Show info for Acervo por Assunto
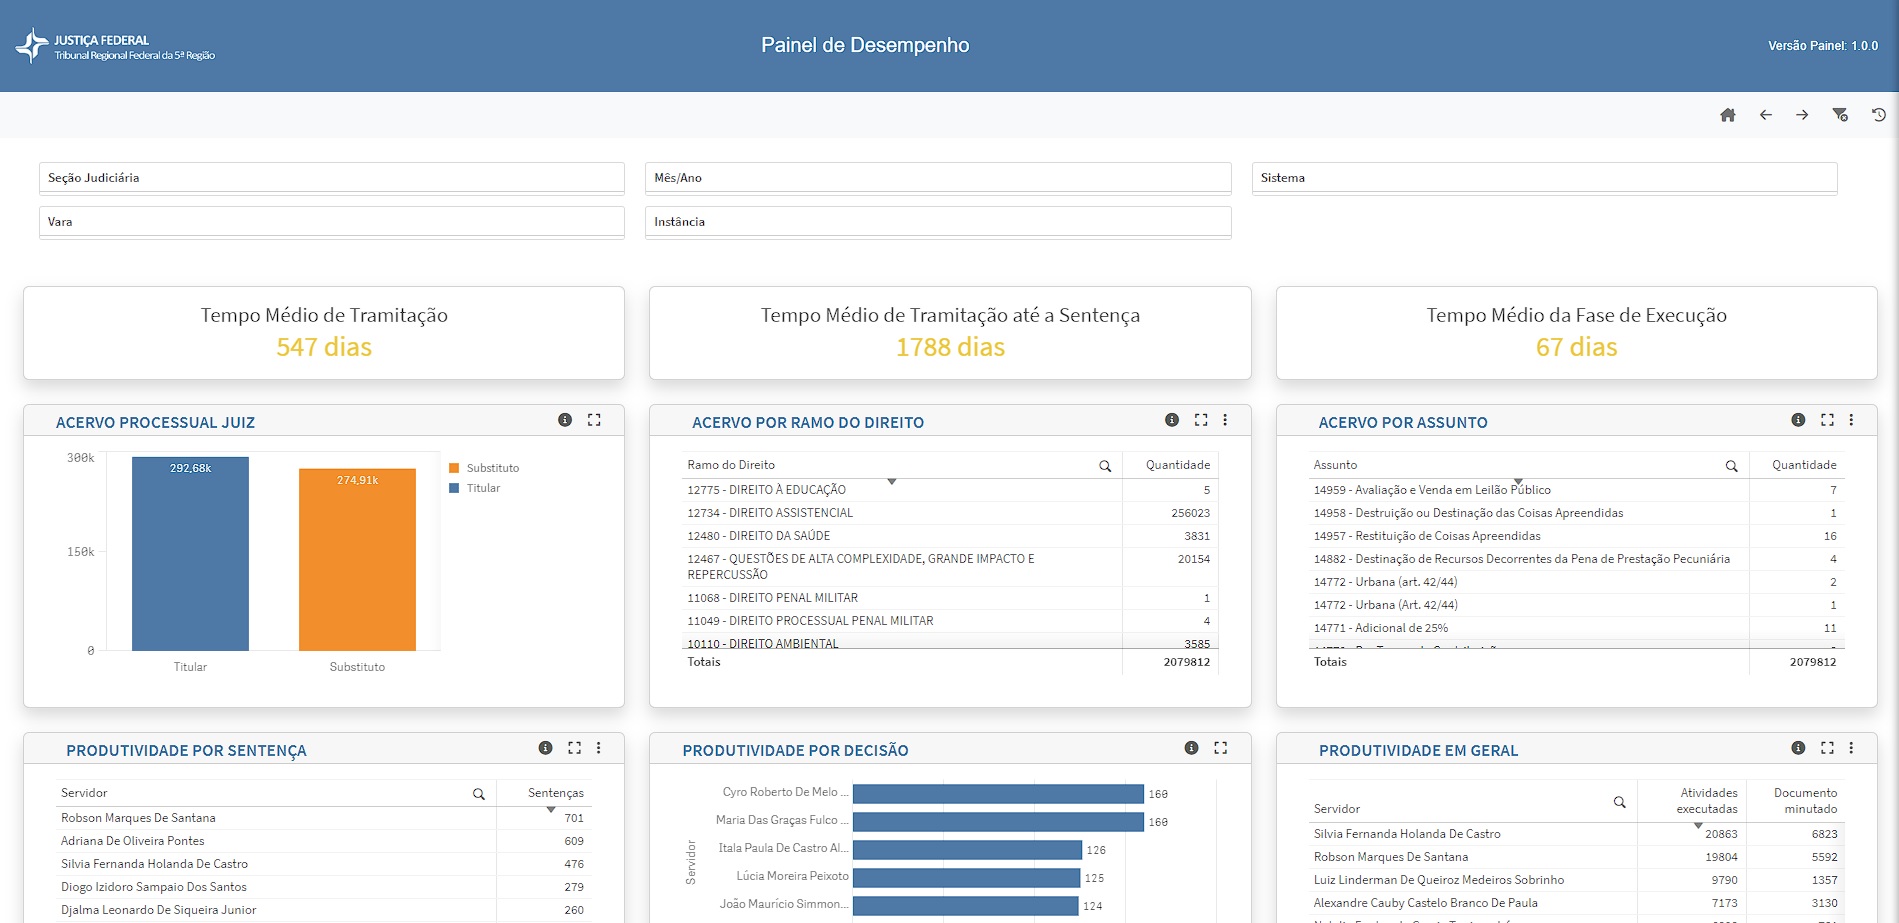Viewport: 1899px width, 923px height. coord(1798,420)
